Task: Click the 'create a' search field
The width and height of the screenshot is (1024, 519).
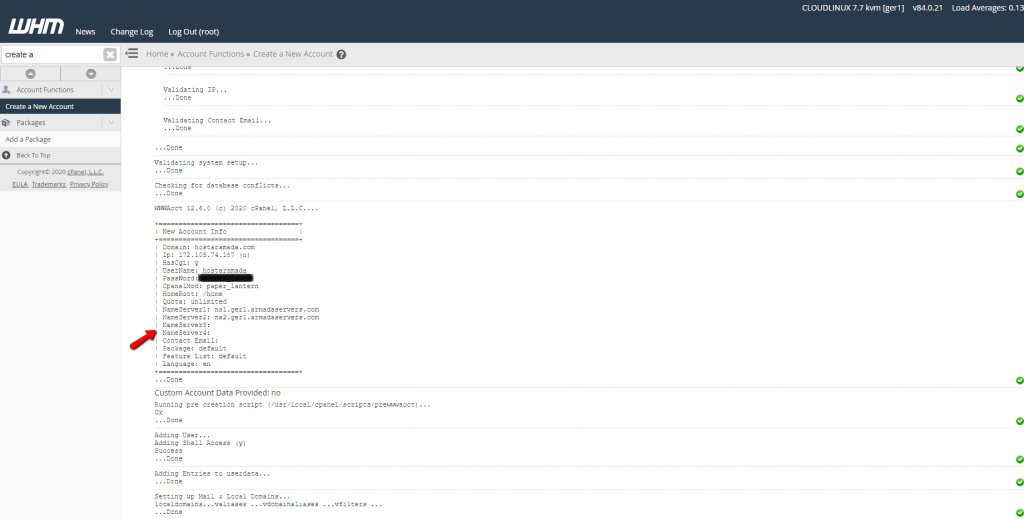Action: pos(52,54)
